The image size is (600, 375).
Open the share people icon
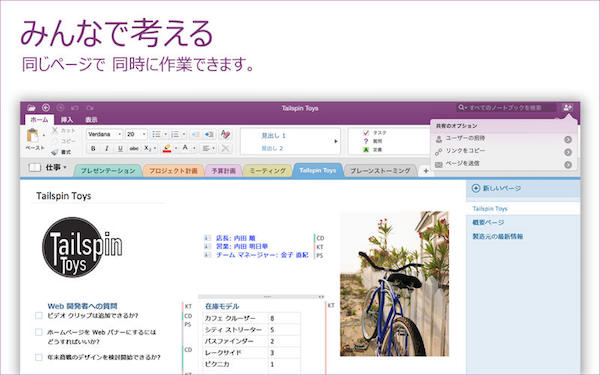click(567, 108)
